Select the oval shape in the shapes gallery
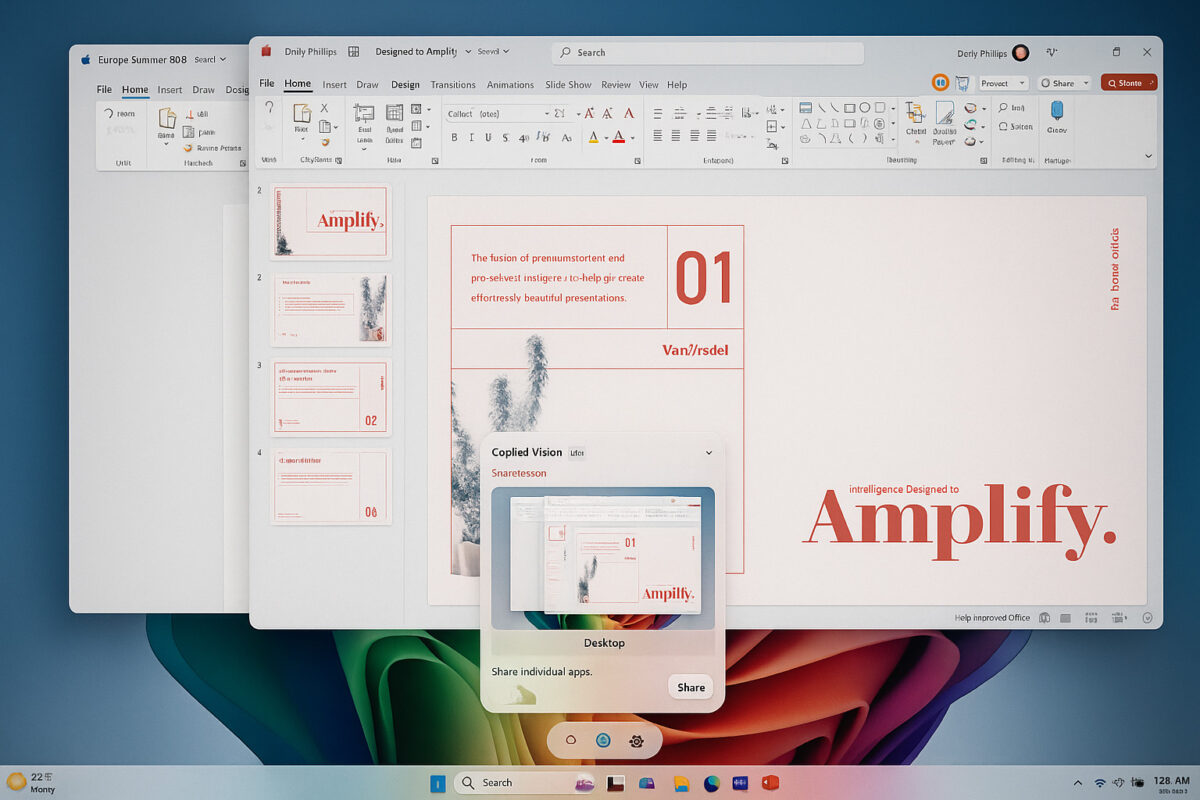 (x=864, y=108)
